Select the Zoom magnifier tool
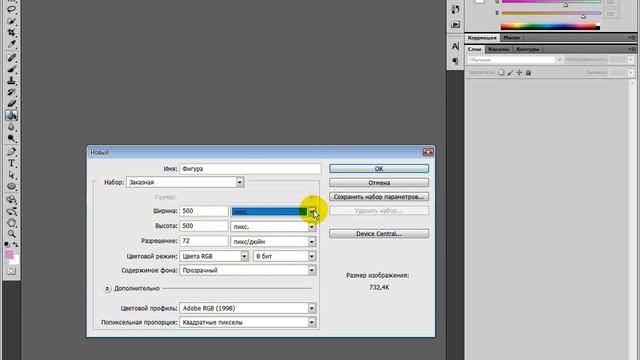Viewport: 640px width, 360px height. tap(11, 234)
